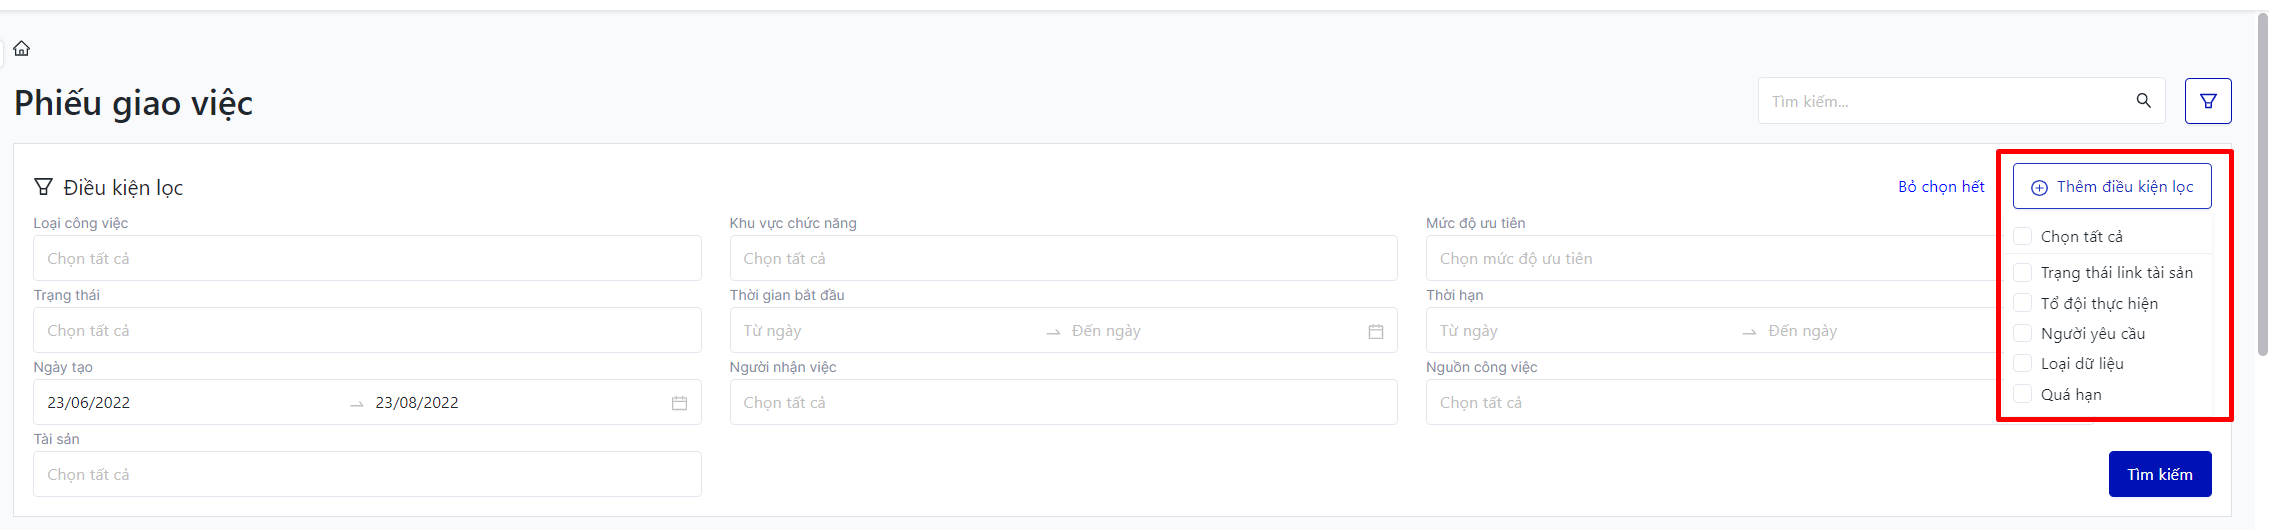
Task: Open the Người nhận việc dropdown
Action: tap(1063, 403)
